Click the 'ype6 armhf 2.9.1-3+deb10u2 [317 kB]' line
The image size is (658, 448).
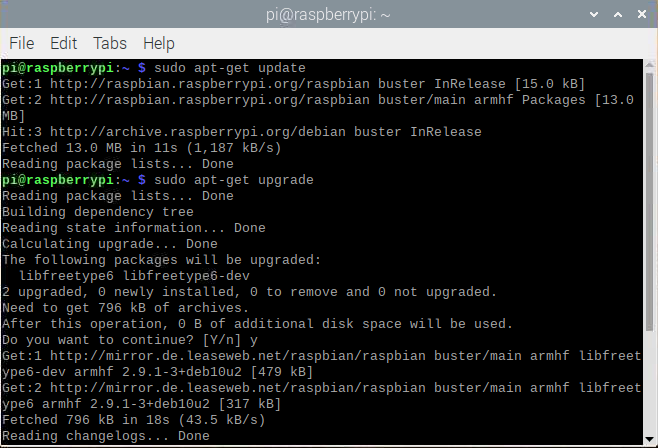(141, 404)
